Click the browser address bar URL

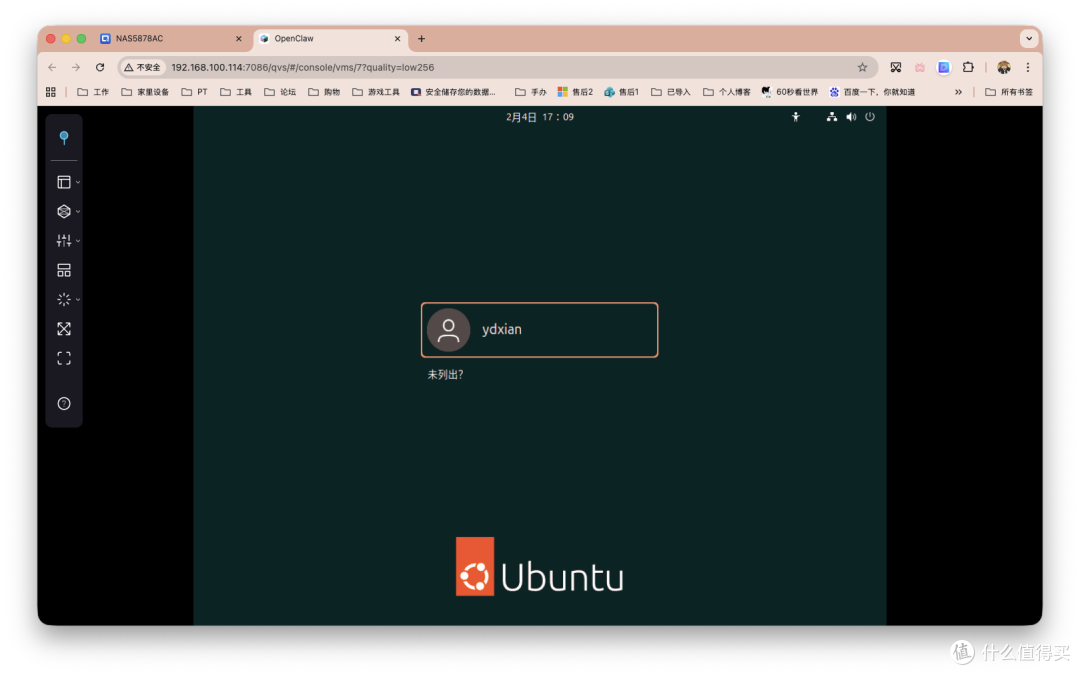point(302,68)
